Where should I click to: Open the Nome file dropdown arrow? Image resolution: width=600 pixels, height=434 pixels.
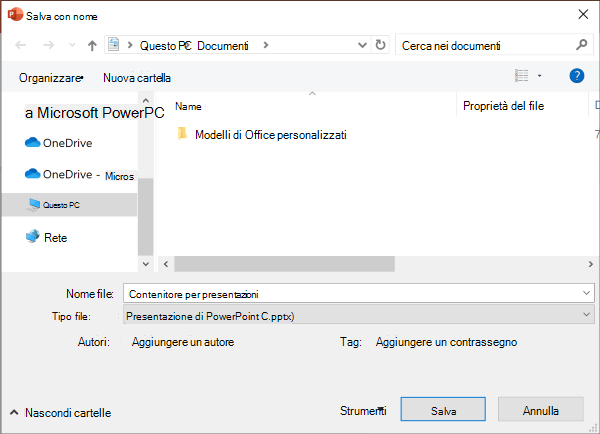pos(586,294)
